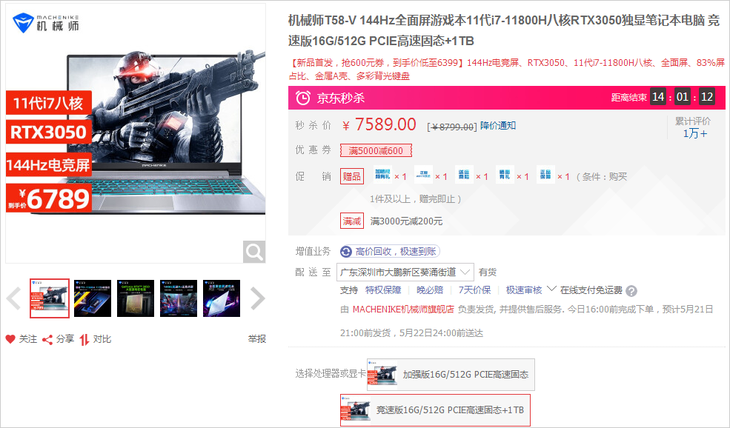Show next thumbnails with right arrow
The width and height of the screenshot is (730, 428).
[257, 299]
